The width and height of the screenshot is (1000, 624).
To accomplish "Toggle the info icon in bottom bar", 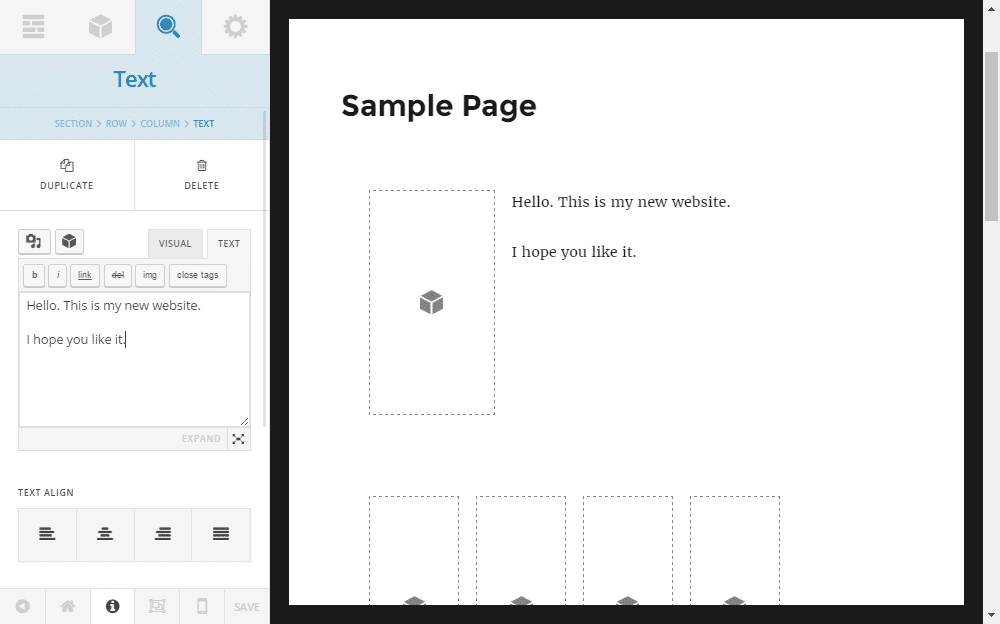I will pyautogui.click(x=112, y=606).
